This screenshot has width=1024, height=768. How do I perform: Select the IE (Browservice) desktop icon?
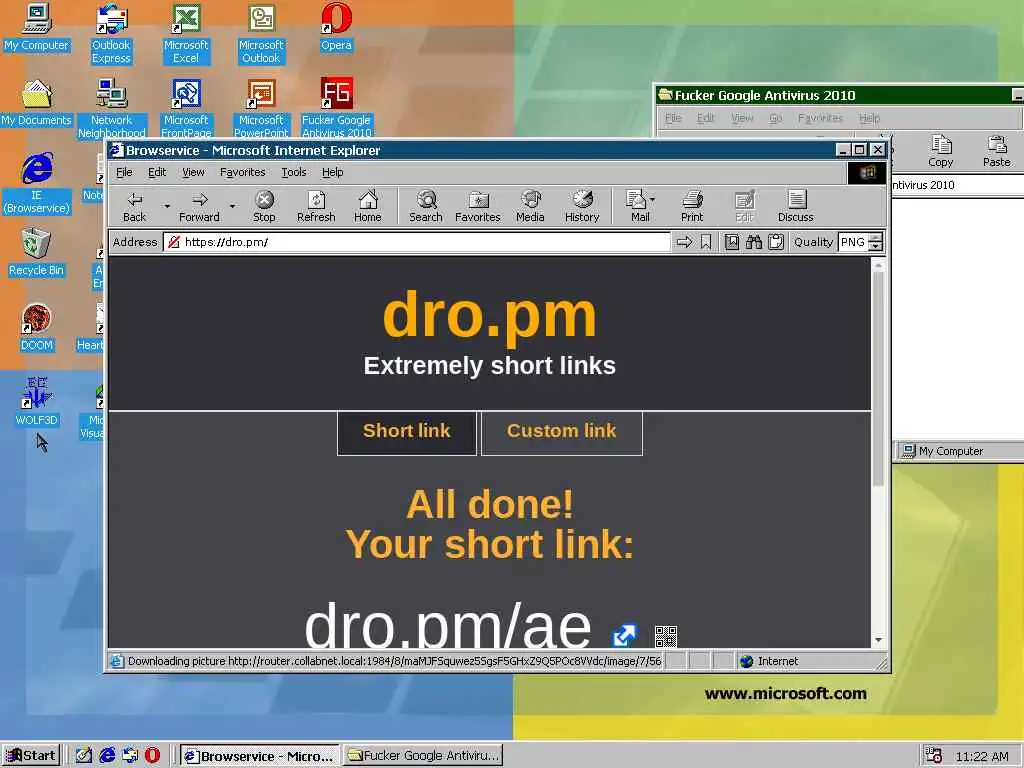click(x=37, y=183)
